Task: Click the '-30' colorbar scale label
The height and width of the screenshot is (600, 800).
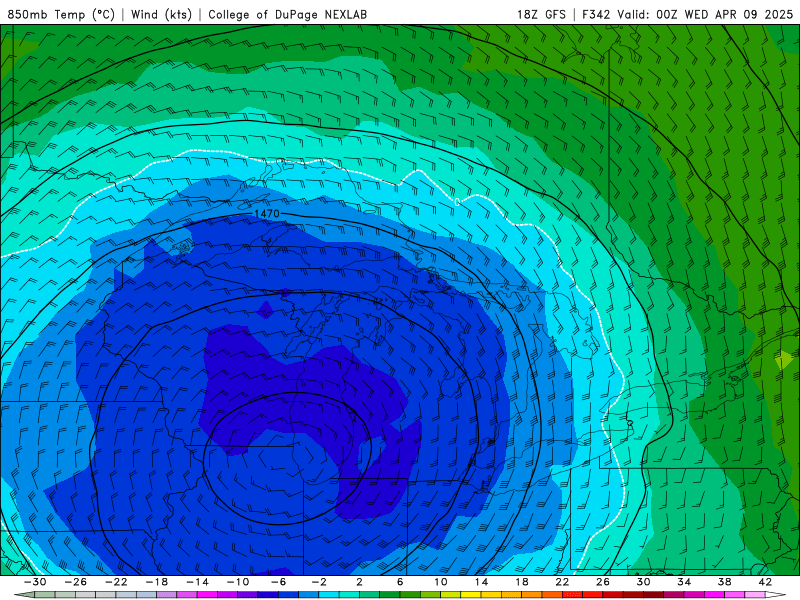Action: point(35,582)
